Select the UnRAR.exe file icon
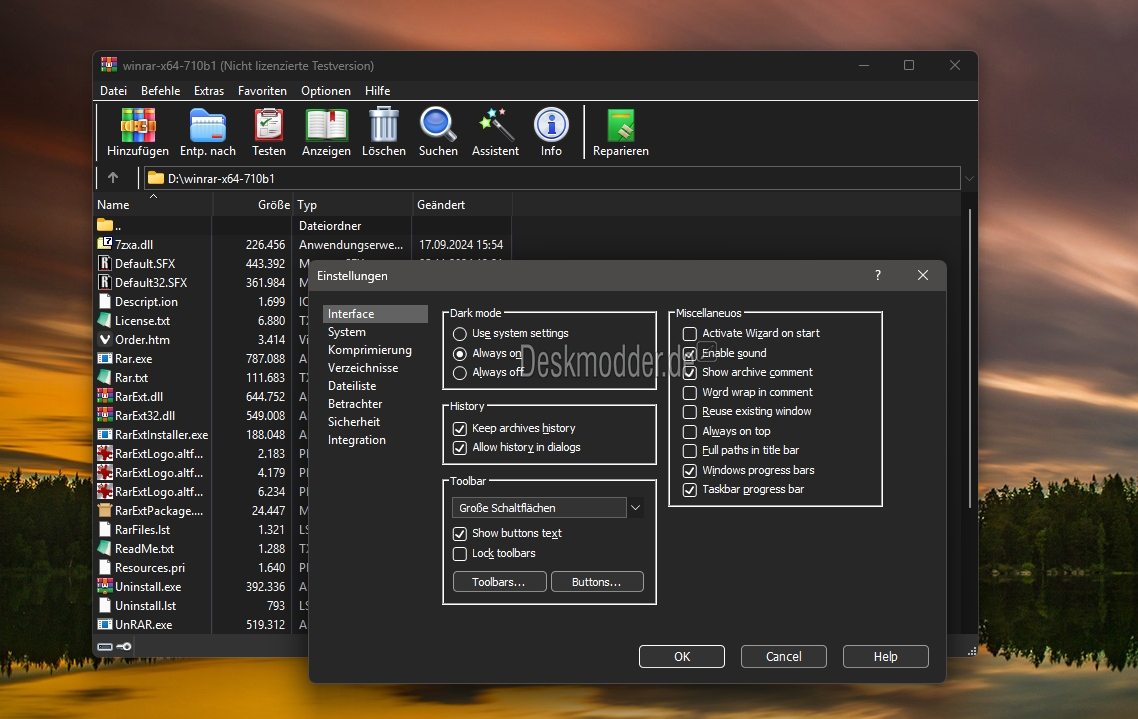 [105, 624]
